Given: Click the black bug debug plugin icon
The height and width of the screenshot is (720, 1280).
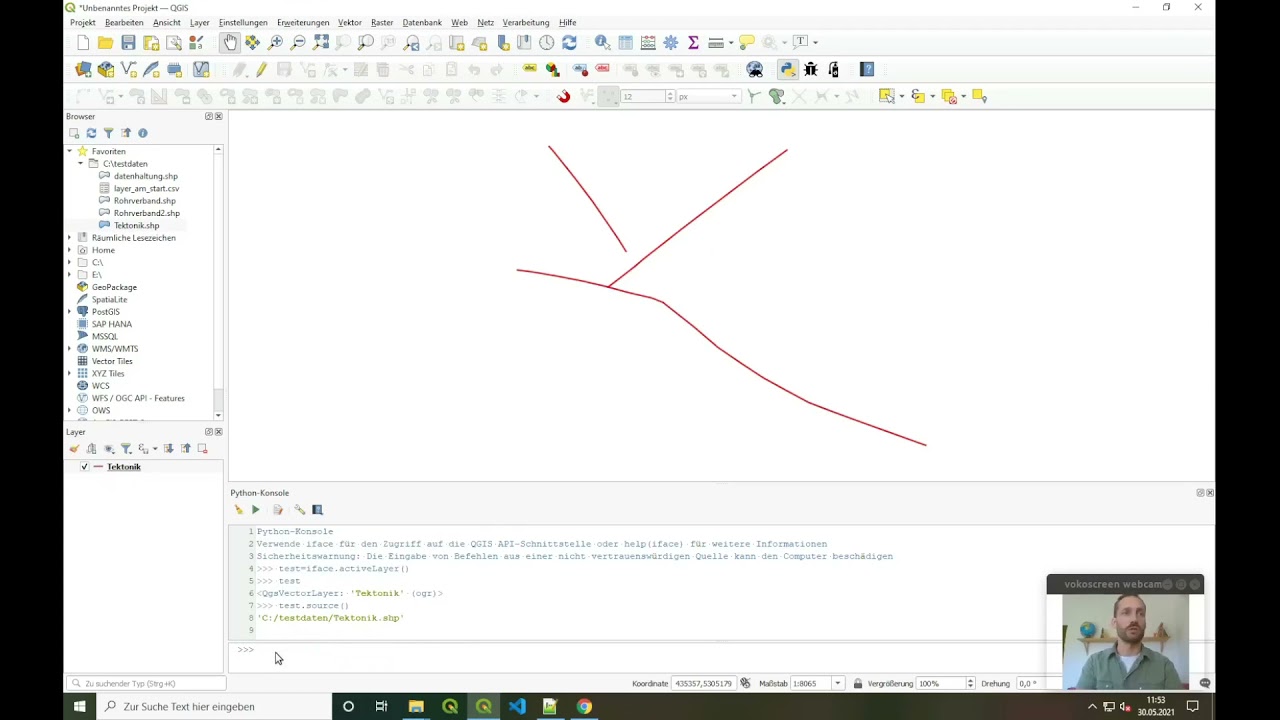Looking at the screenshot, I should 811,69.
